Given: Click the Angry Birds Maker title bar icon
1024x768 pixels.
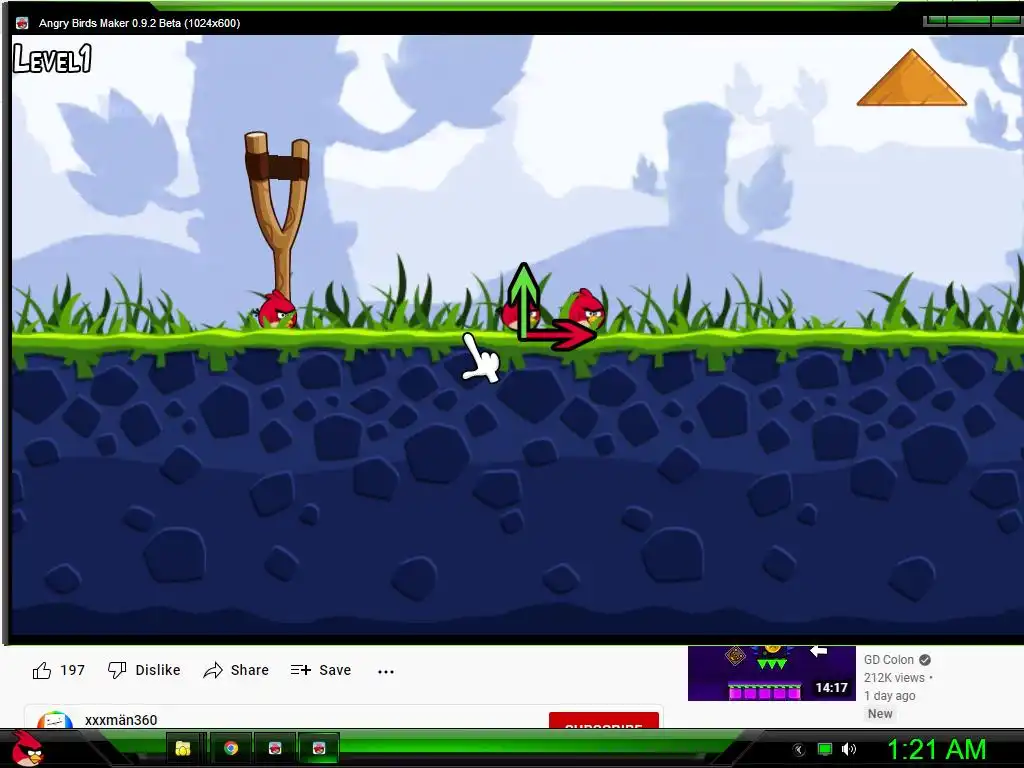Looking at the screenshot, I should [x=22, y=23].
